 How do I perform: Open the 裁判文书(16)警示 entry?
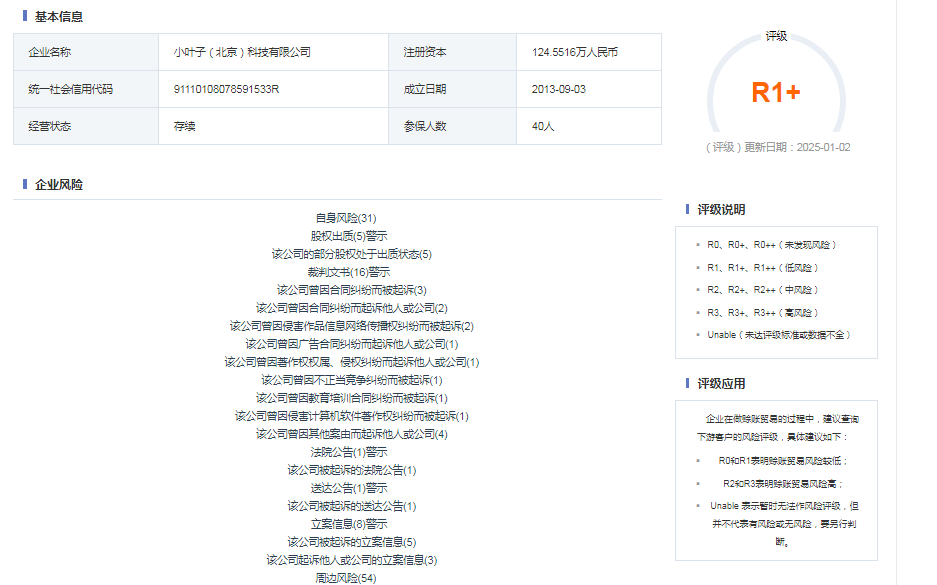click(349, 272)
